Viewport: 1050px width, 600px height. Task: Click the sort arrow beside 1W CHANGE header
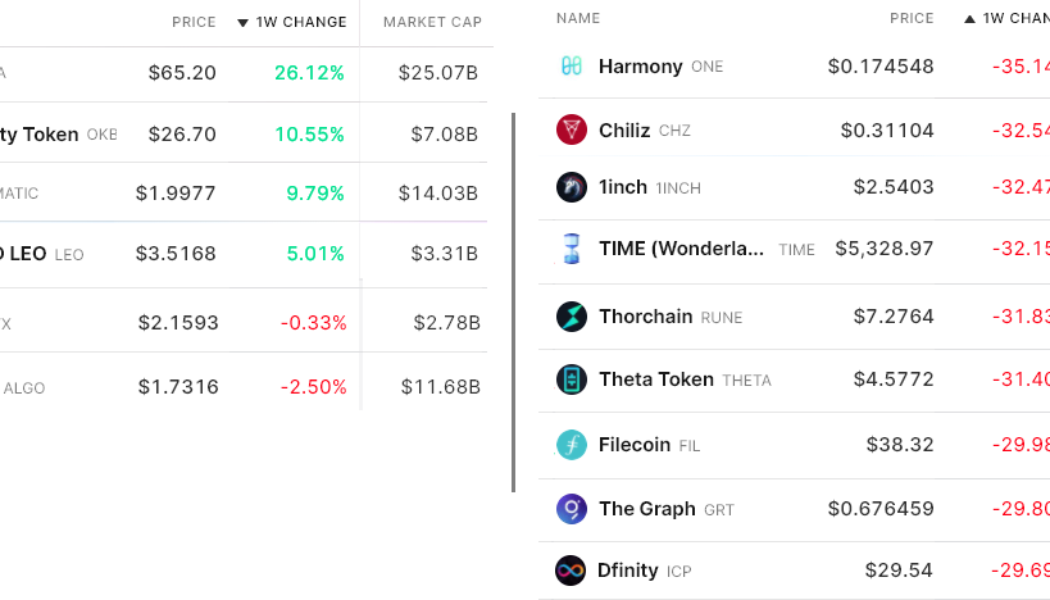coord(242,22)
